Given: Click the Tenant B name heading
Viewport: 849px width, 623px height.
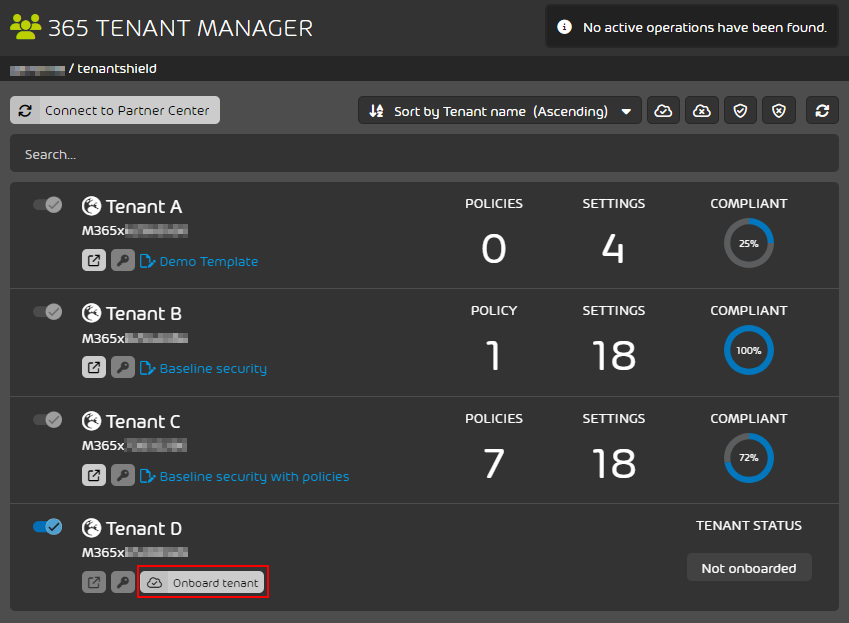Looking at the screenshot, I should tap(143, 313).
